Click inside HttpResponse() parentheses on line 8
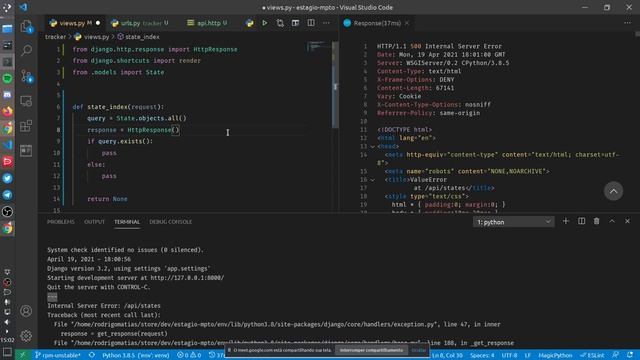Viewport: 640px width, 360px height. click(x=175, y=130)
